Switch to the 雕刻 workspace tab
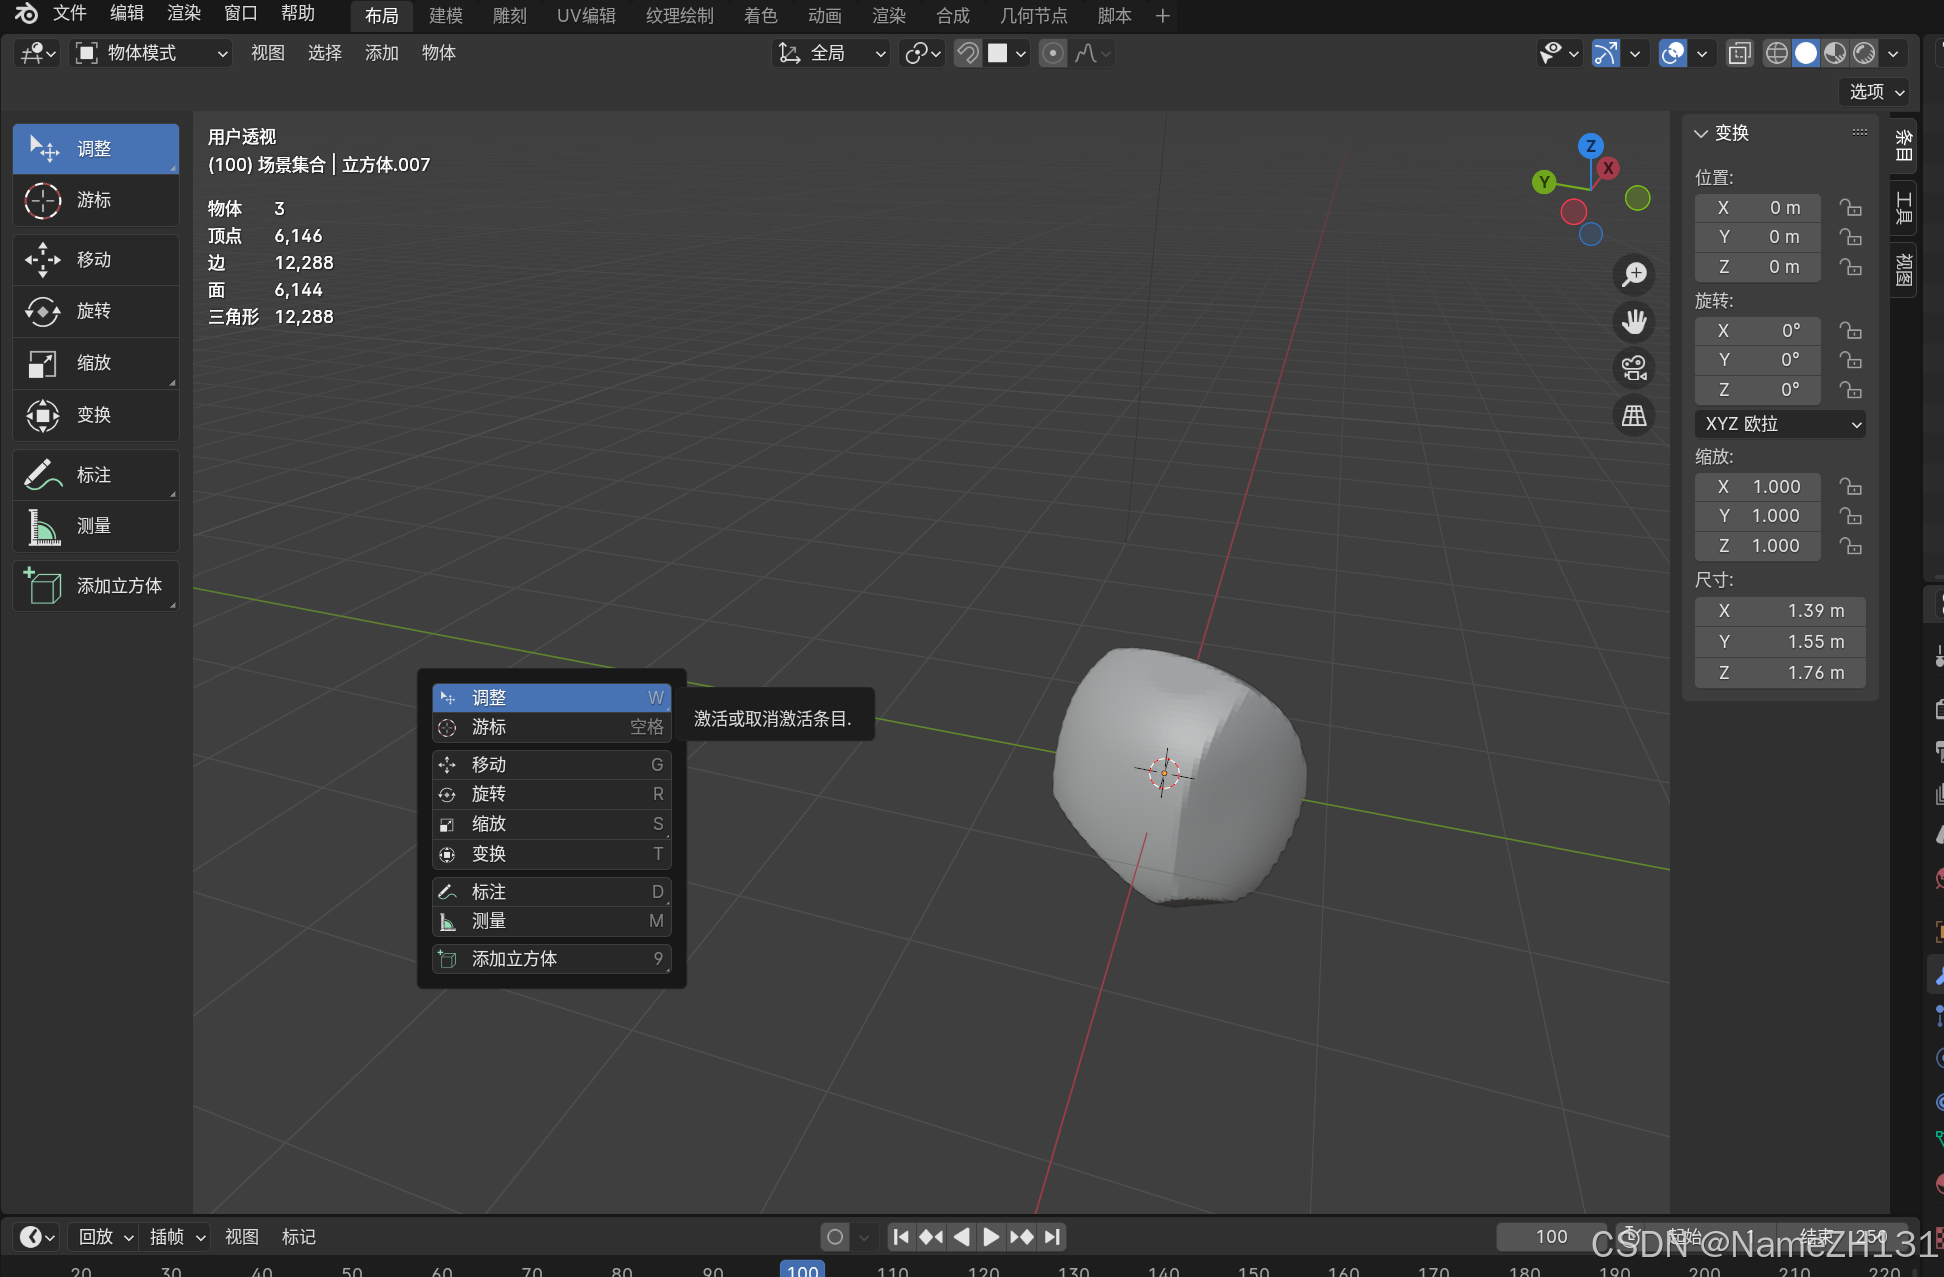Screen dimensions: 1944x1277 (509, 16)
